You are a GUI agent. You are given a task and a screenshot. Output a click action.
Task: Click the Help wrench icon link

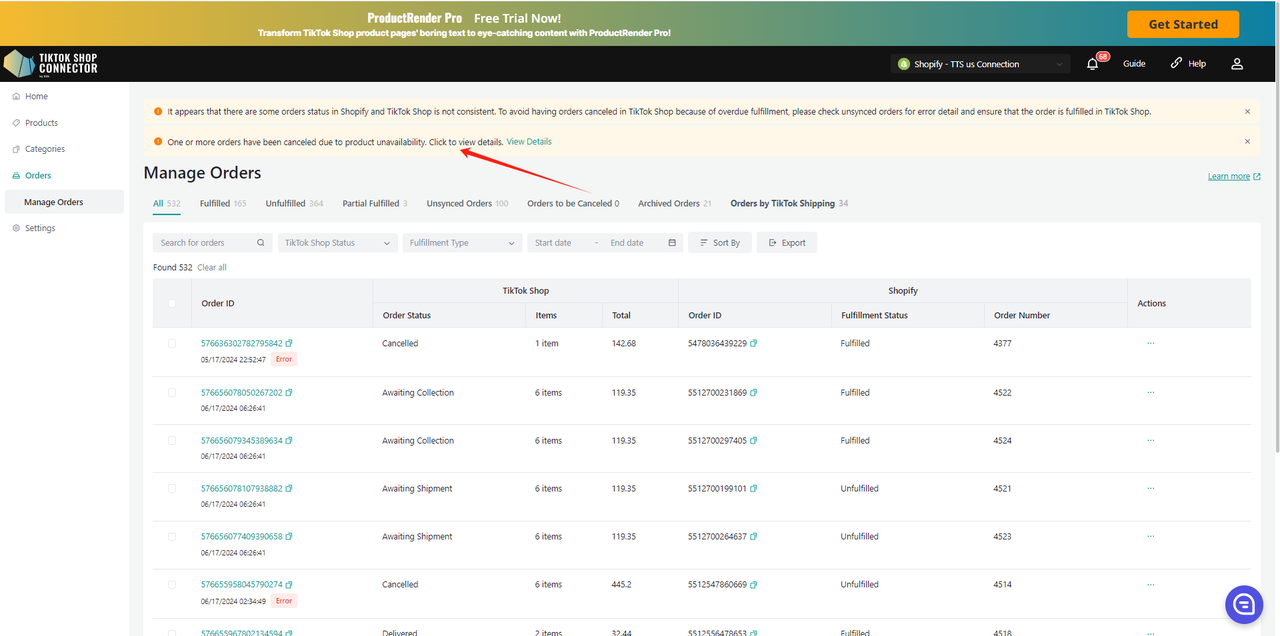1188,63
